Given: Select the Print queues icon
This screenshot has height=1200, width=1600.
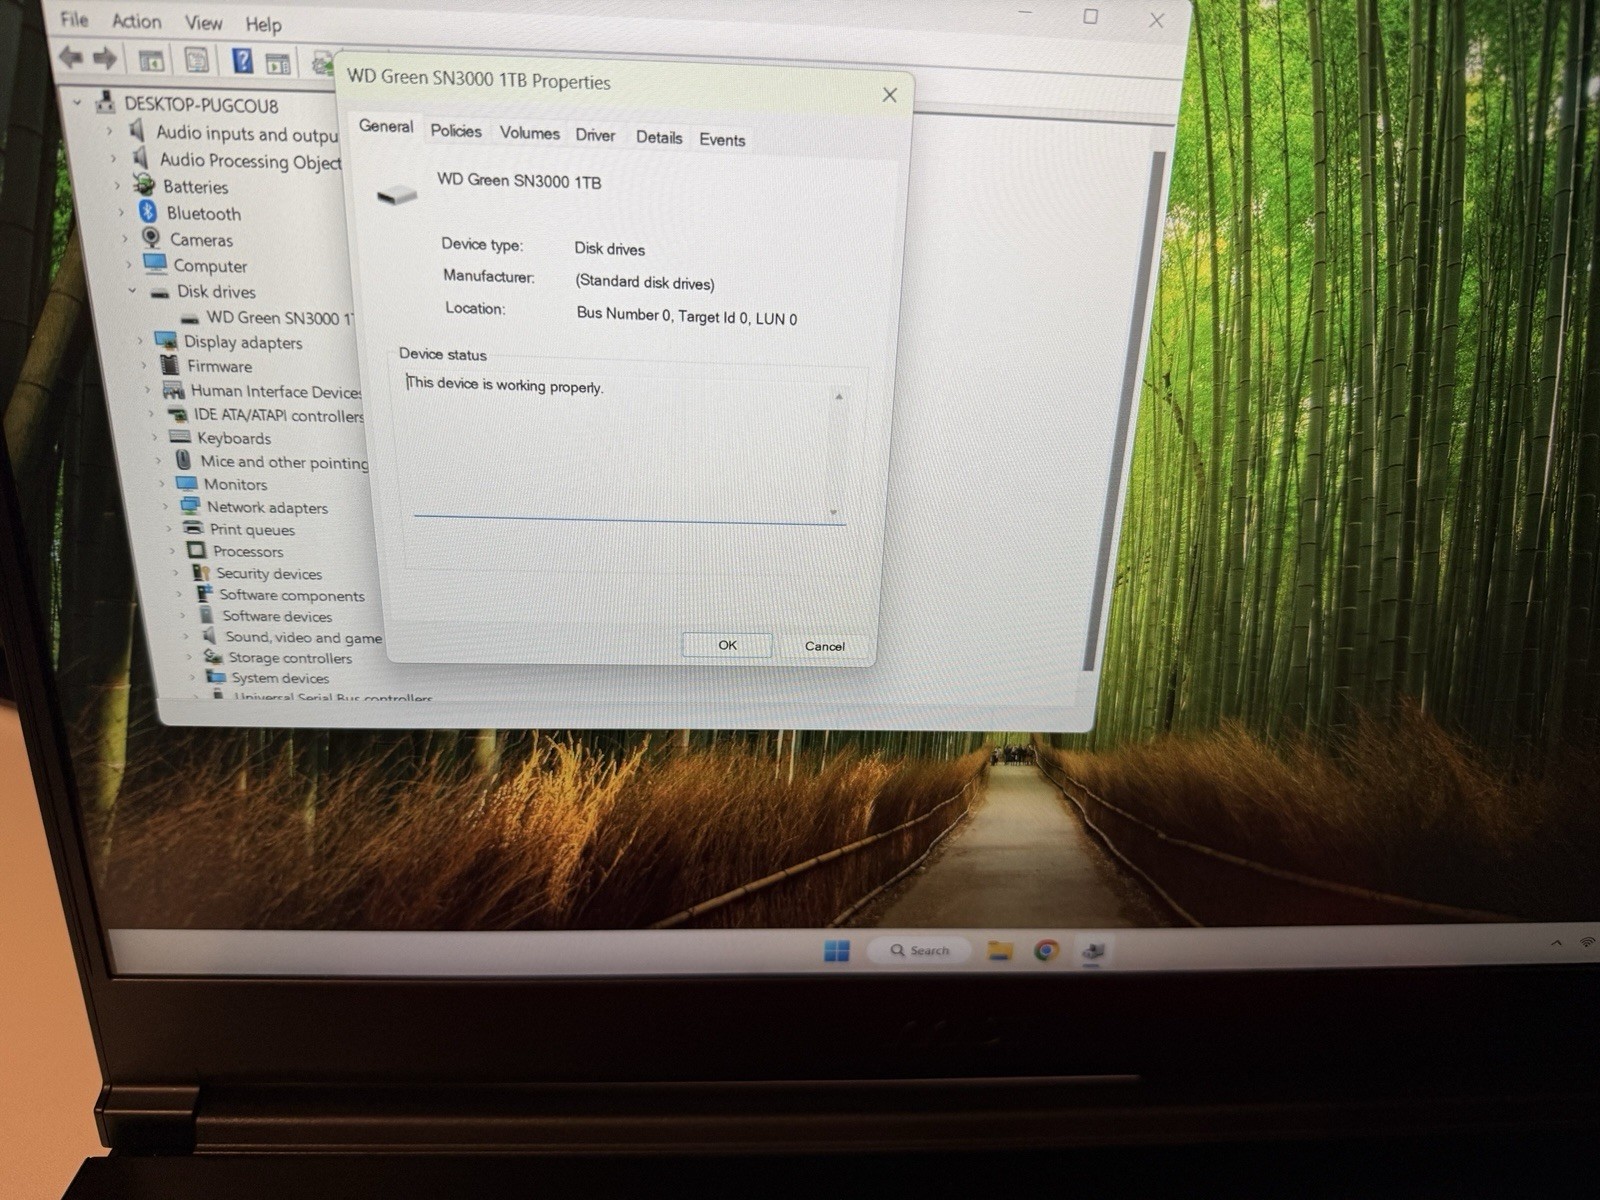Looking at the screenshot, I should (193, 528).
